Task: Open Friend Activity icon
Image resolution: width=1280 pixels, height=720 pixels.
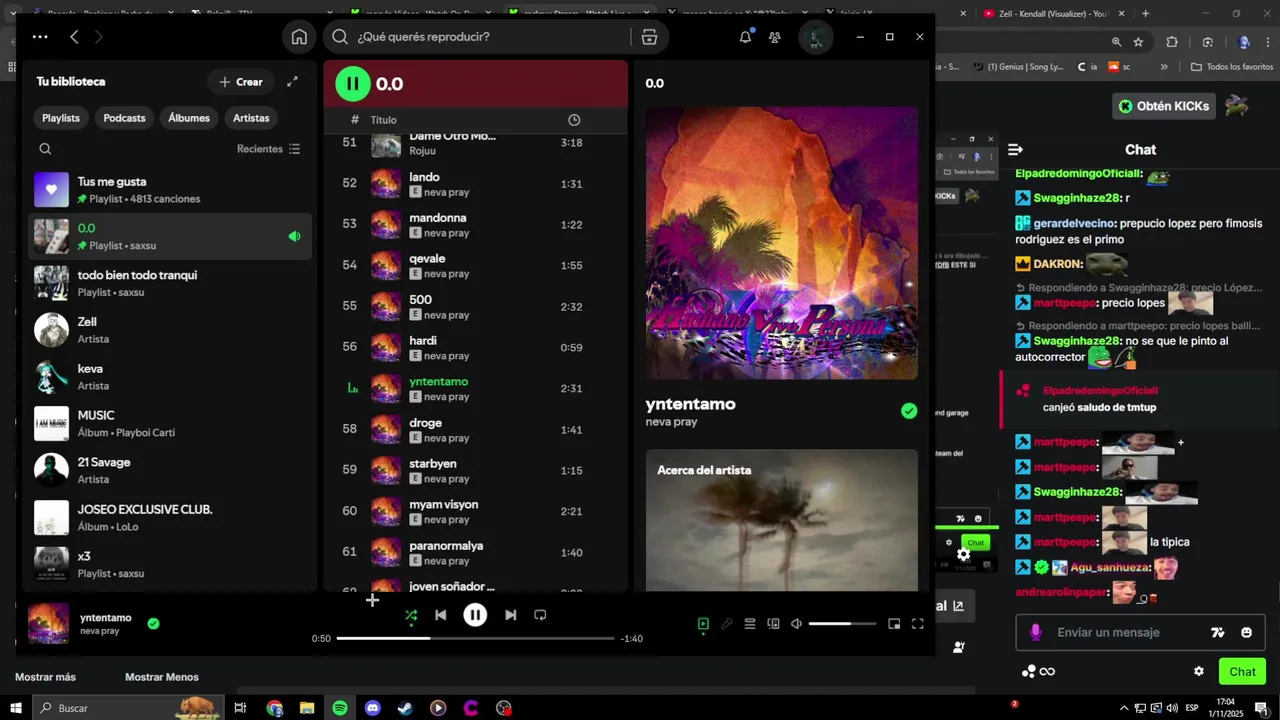Action: (775, 37)
